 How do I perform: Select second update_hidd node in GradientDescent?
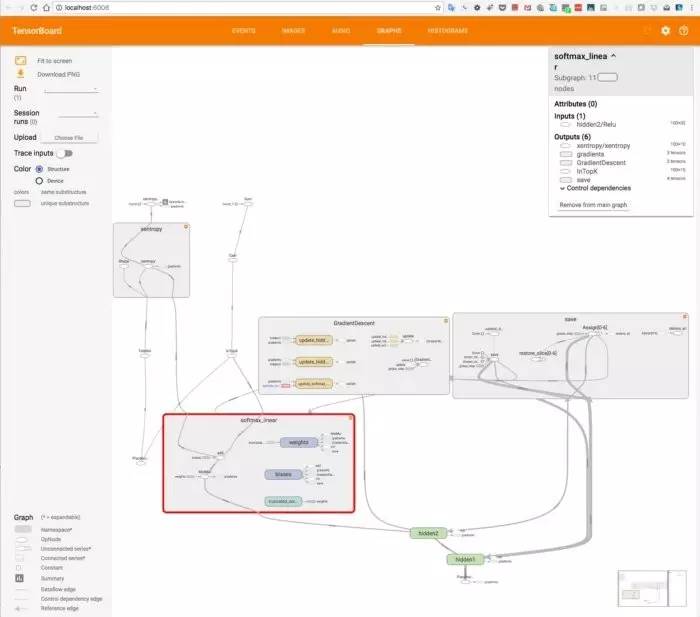click(314, 362)
